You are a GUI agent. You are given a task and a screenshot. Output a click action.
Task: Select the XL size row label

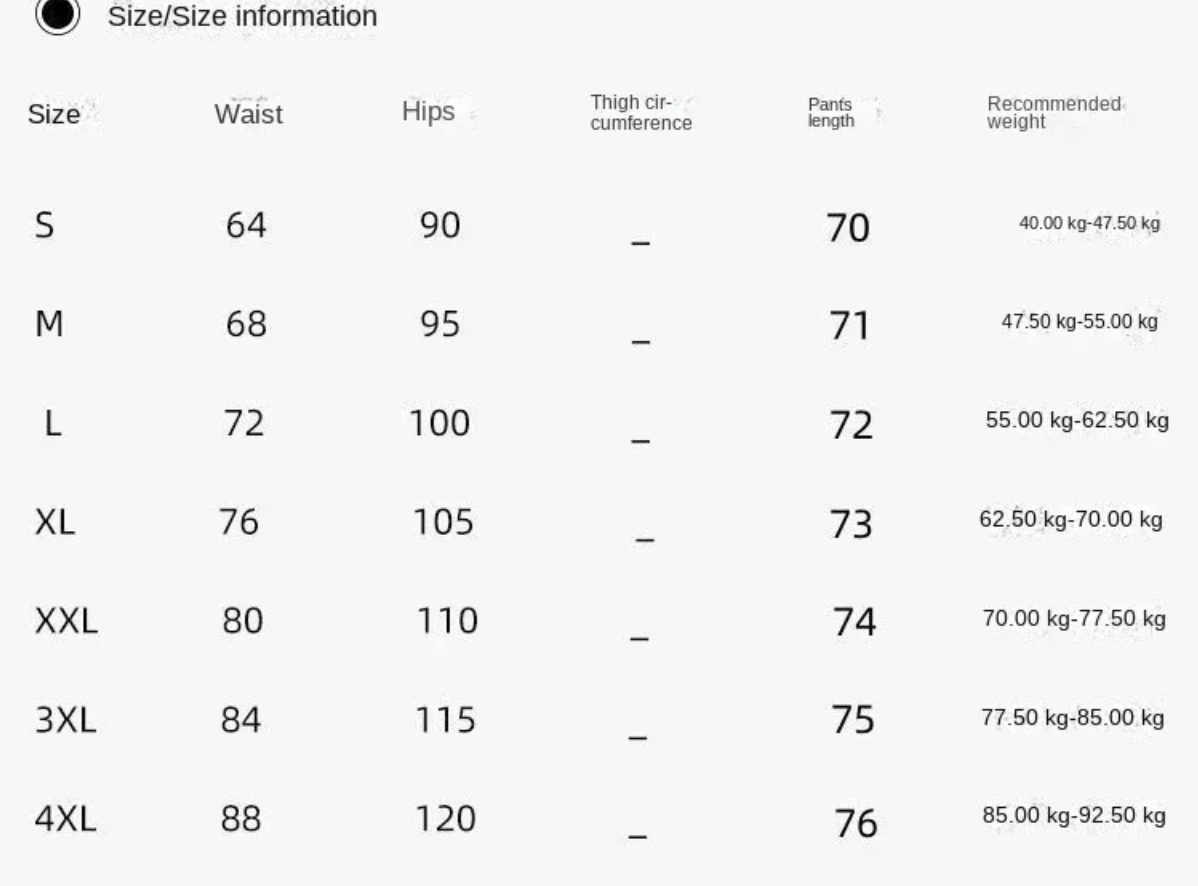click(55, 522)
